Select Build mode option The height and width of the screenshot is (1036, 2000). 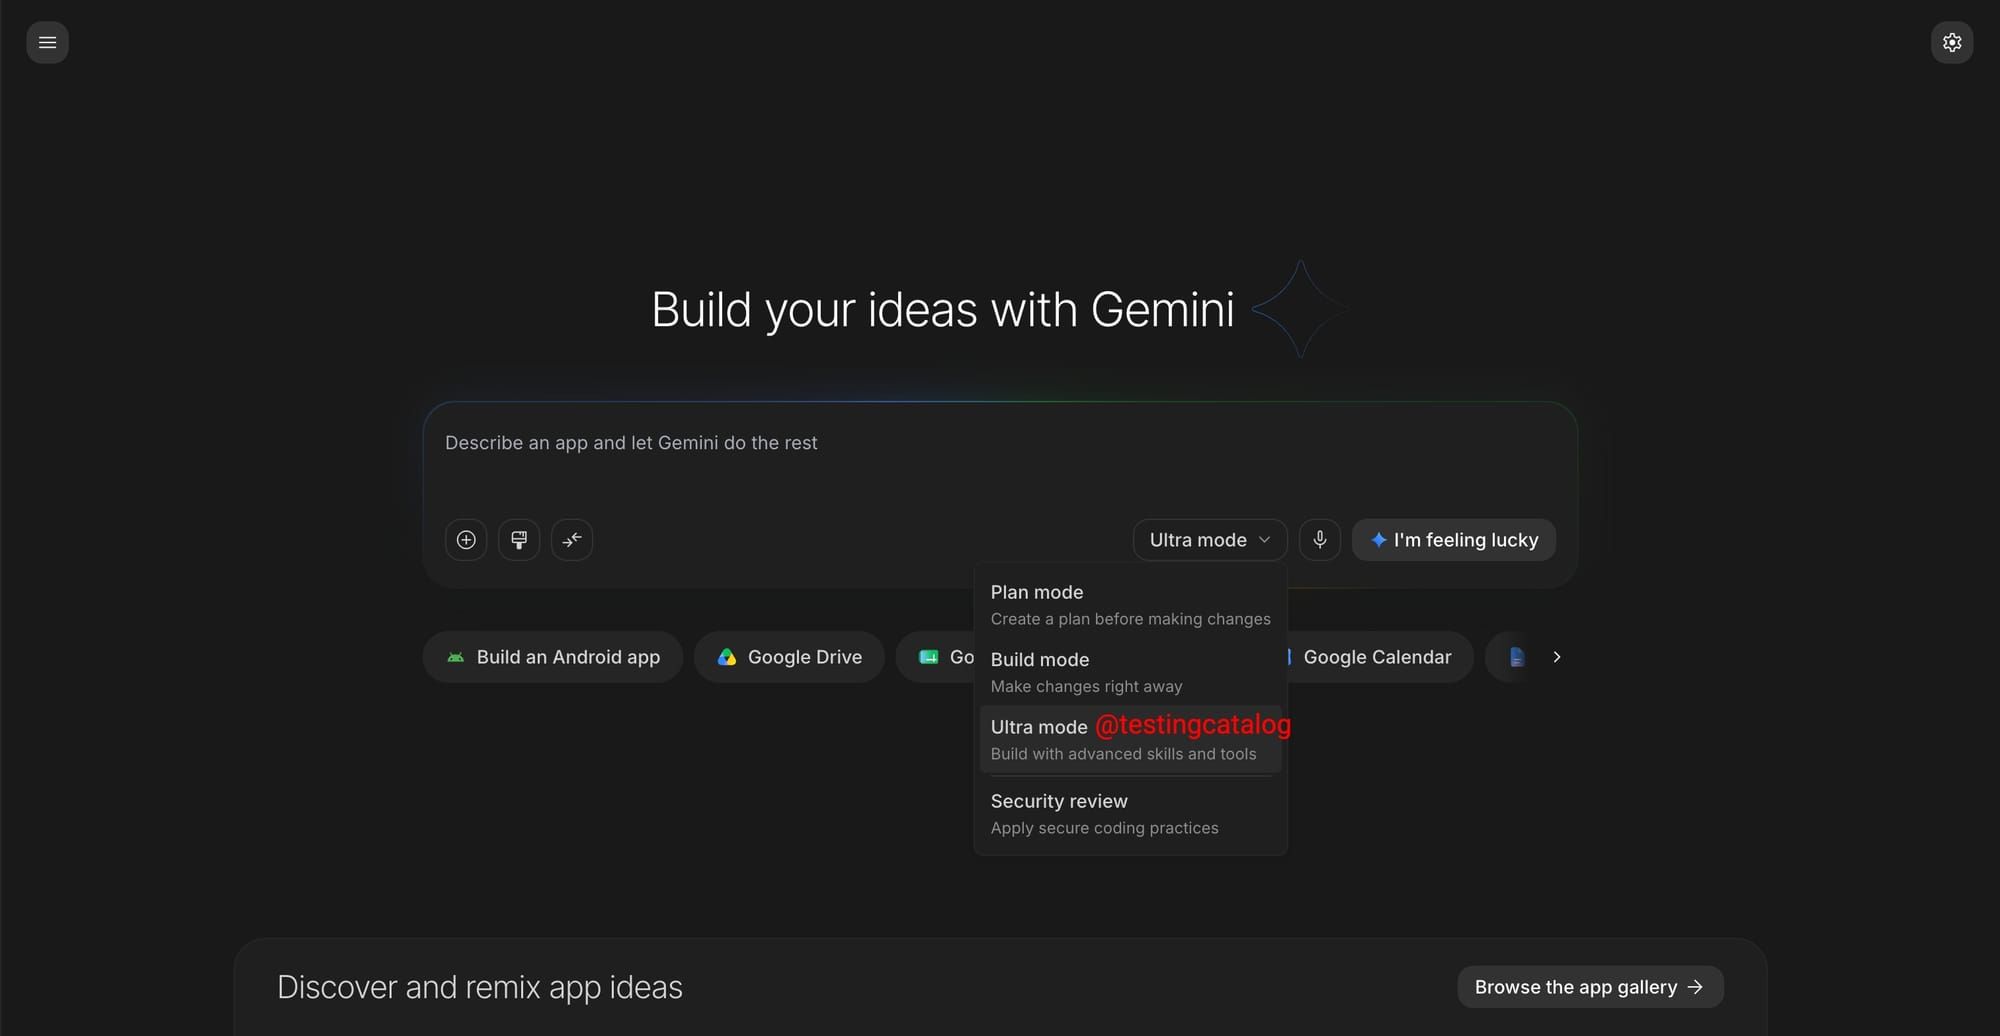(1130, 672)
